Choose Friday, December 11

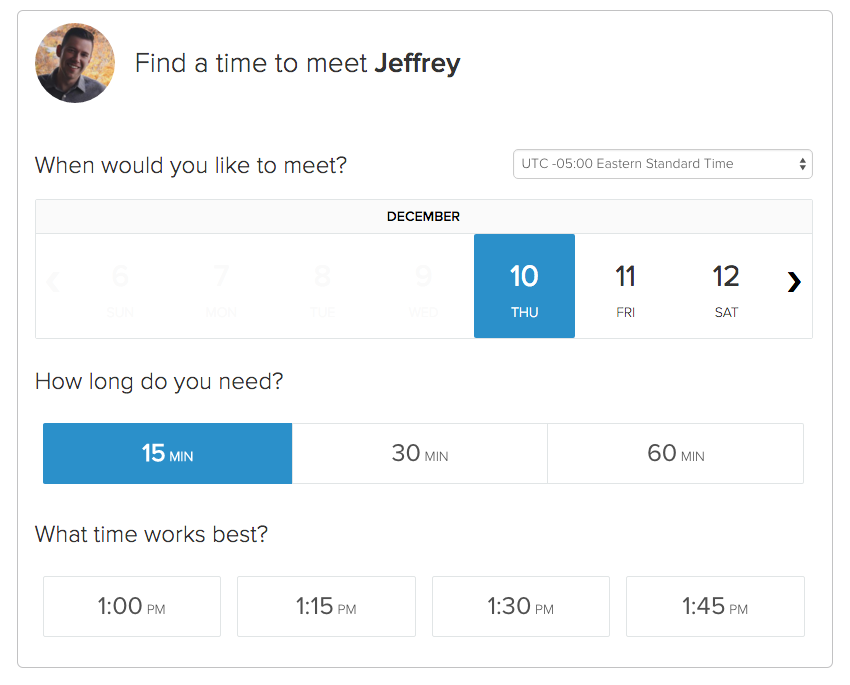coord(625,286)
